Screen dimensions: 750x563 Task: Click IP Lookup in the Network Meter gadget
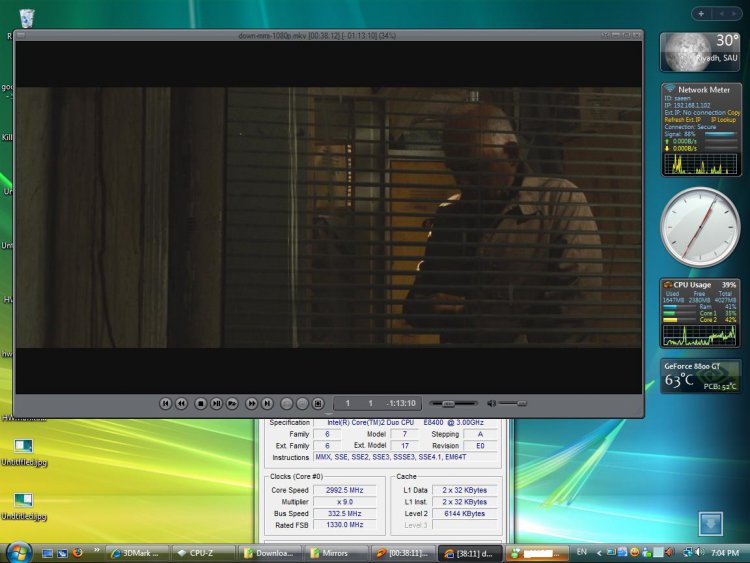click(723, 120)
